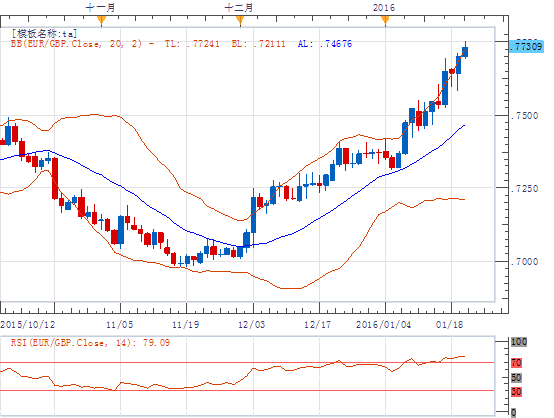Click the TL: .77241 value

click(x=192, y=44)
